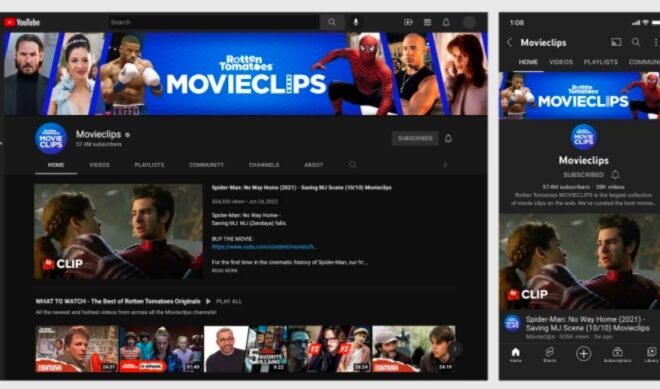Switch to the desktop VIDEOS tab
The width and height of the screenshot is (660, 389).
click(100, 165)
